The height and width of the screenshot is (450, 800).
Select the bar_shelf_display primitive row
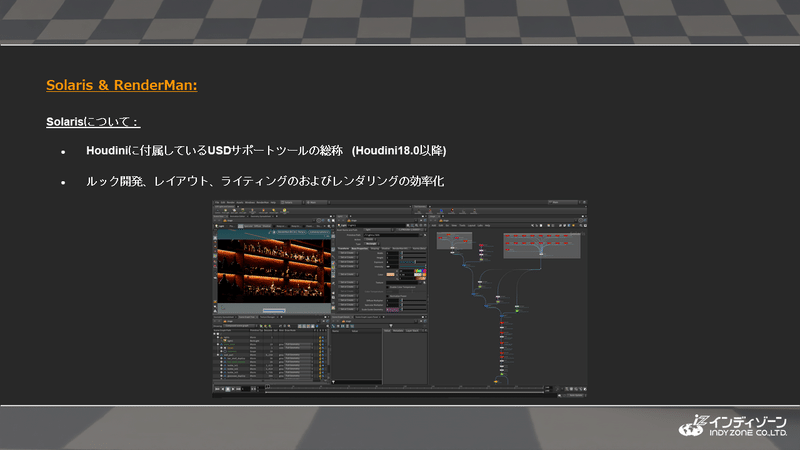tap(270, 359)
